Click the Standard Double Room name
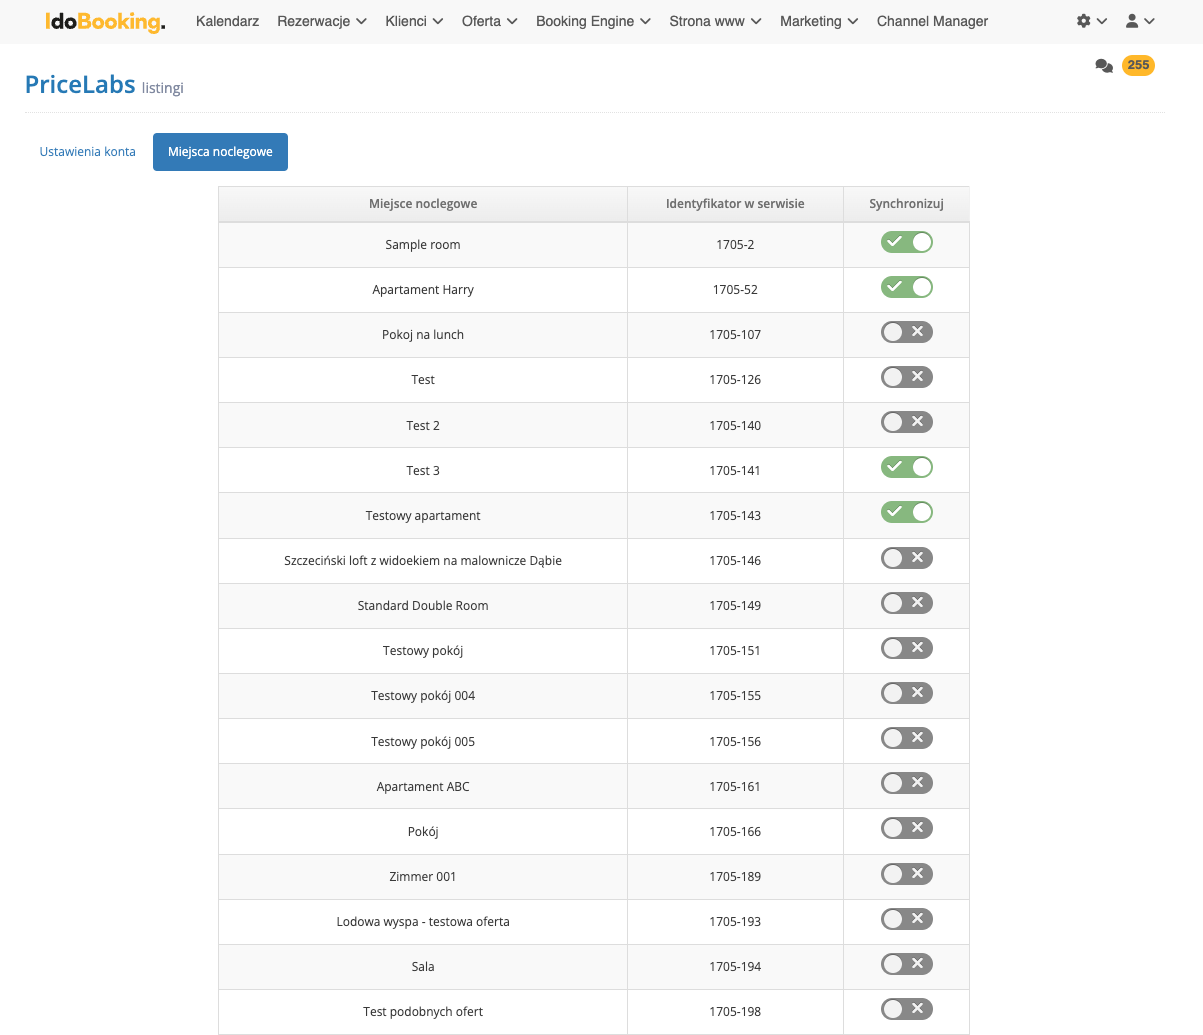This screenshot has width=1203, height=1035. (x=423, y=606)
